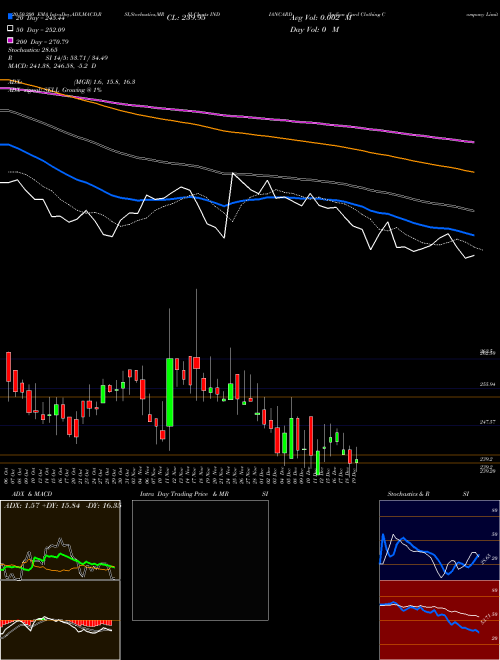Click the 'SELL Growing @ 1%' signal text
Viewport: 500px width, 660px height.
74,90
